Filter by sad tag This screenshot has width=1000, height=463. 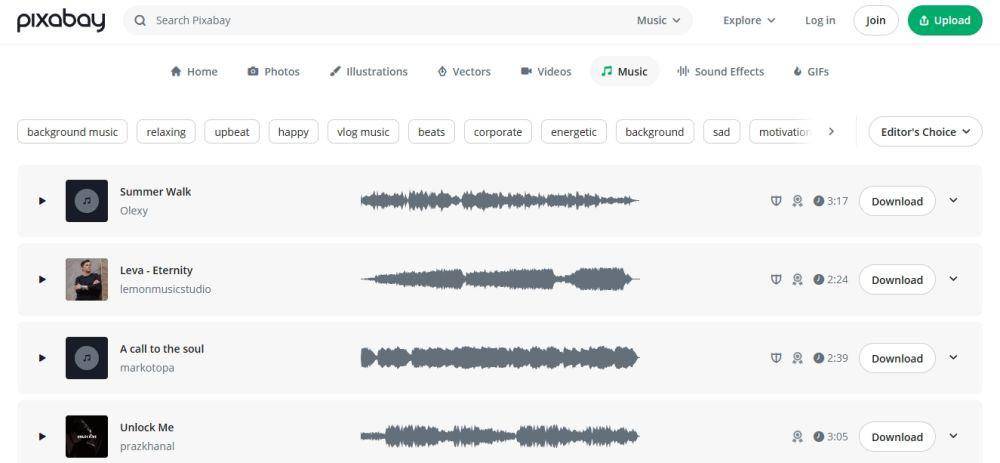[x=721, y=132]
